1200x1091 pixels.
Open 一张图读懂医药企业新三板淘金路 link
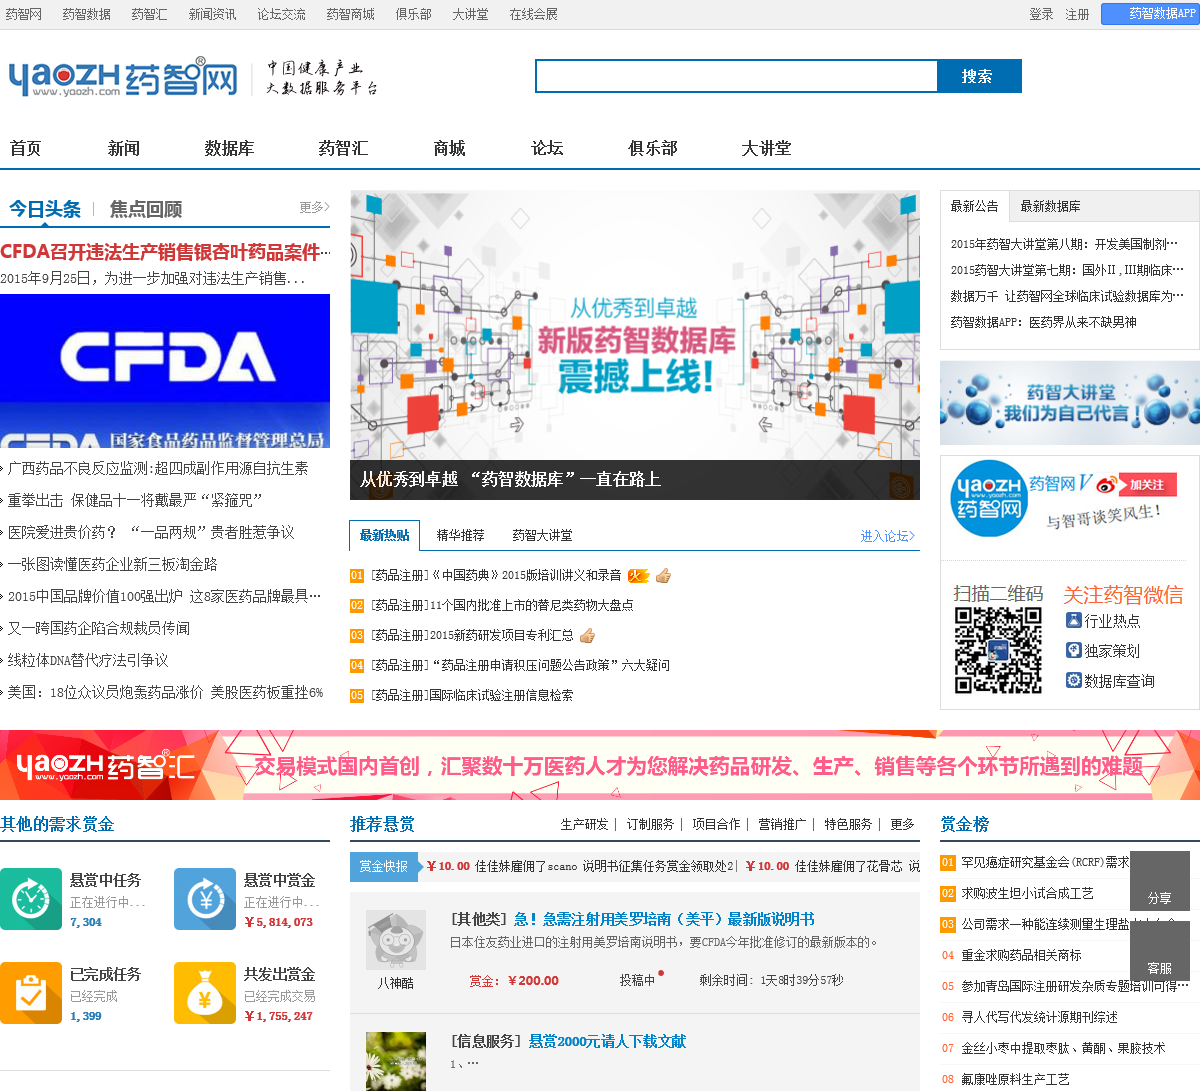pyautogui.click(x=112, y=564)
